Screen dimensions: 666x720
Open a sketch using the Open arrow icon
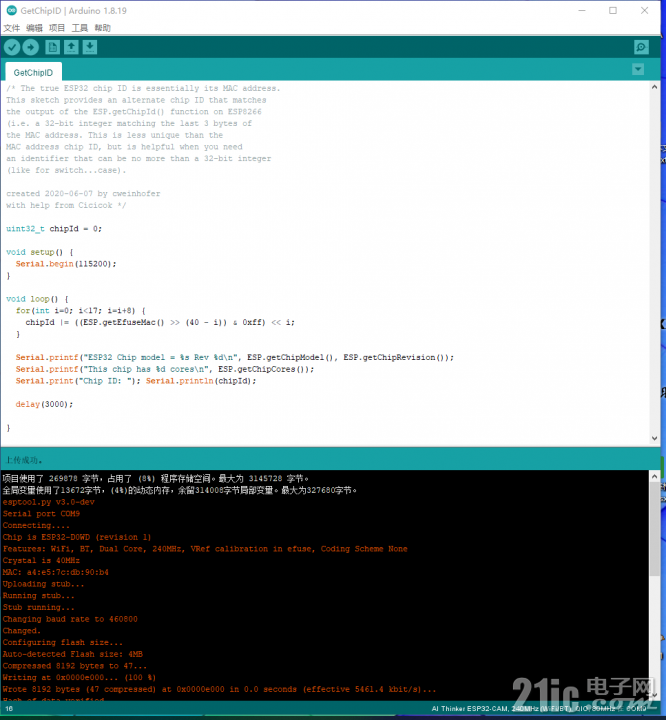click(71, 47)
